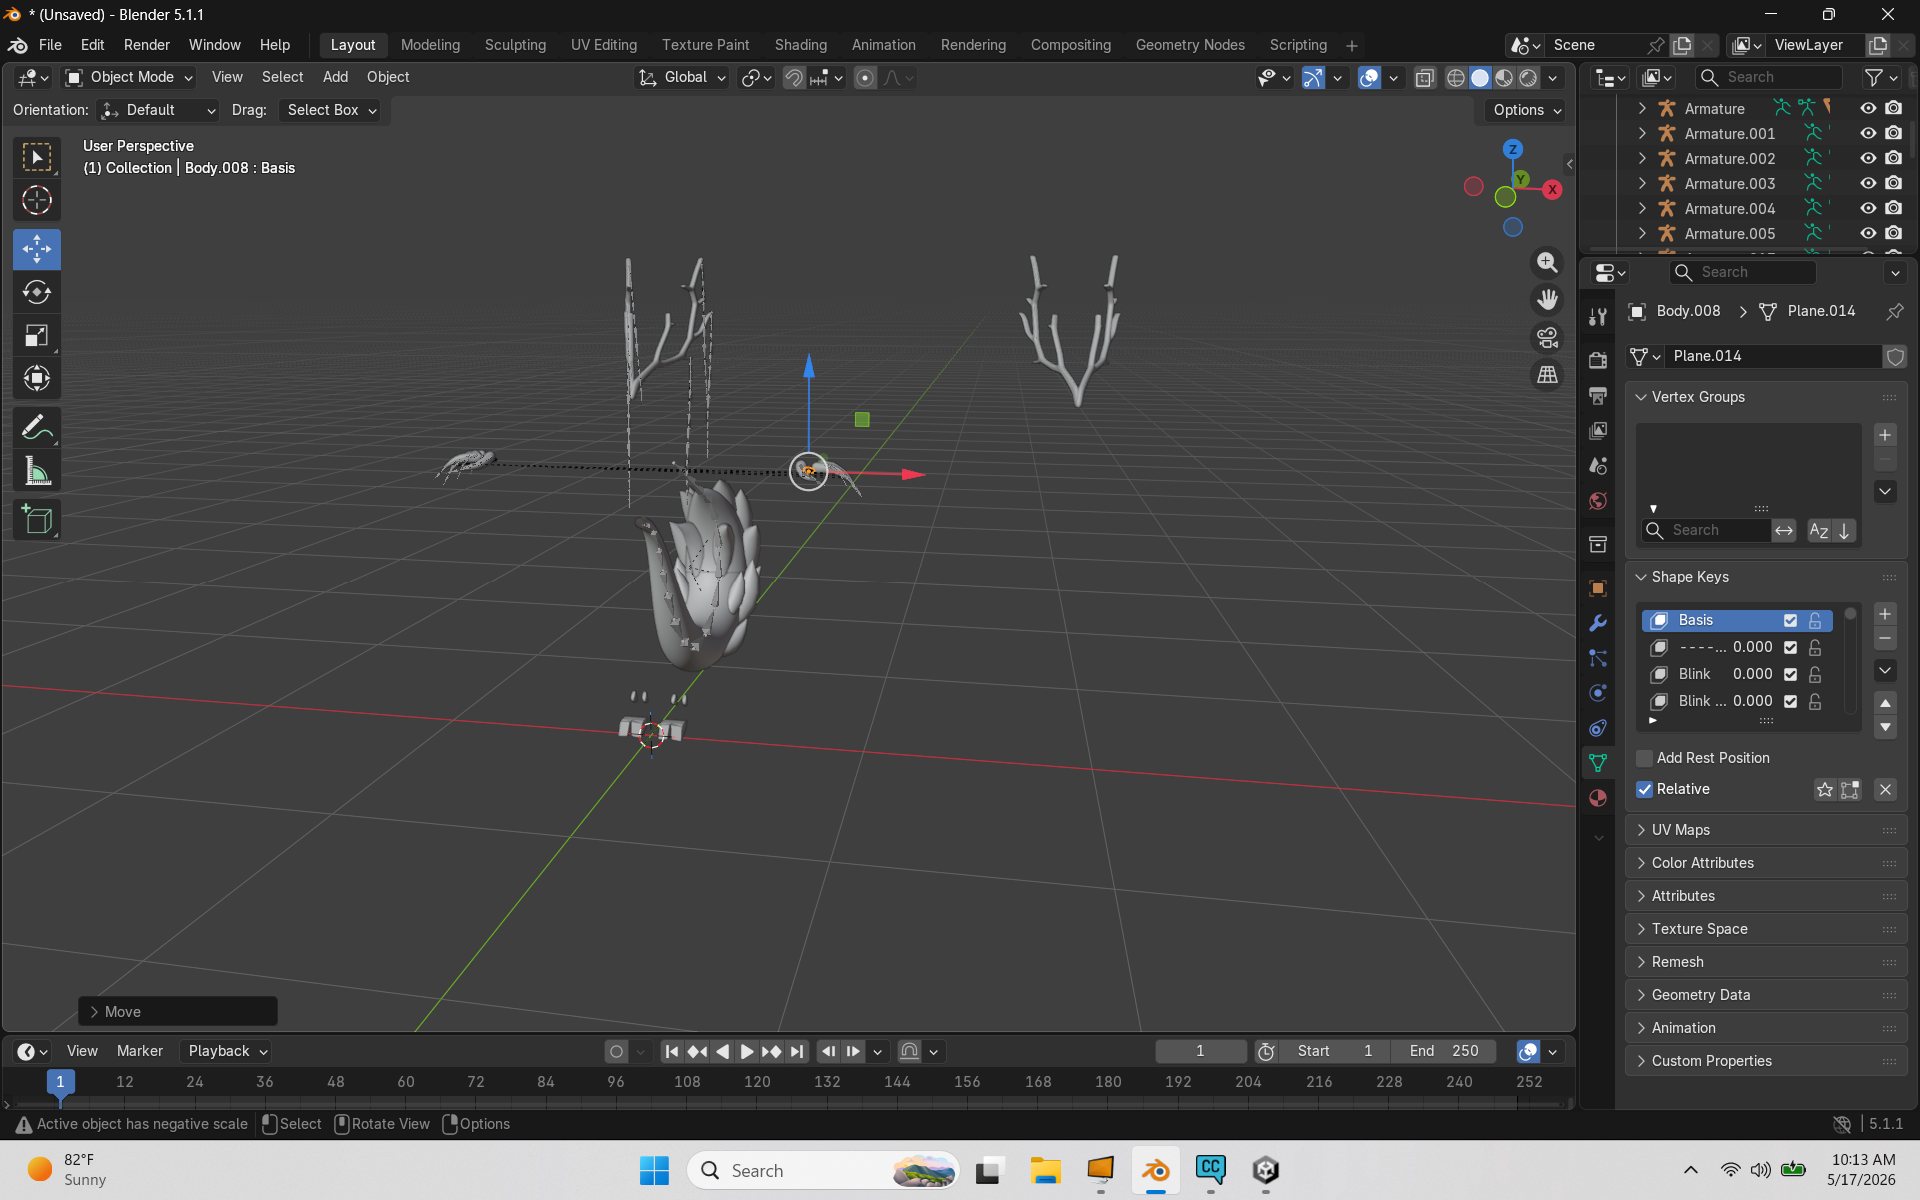The height and width of the screenshot is (1200, 1920).
Task: Expand the UV Maps panel
Action: tap(1766, 830)
